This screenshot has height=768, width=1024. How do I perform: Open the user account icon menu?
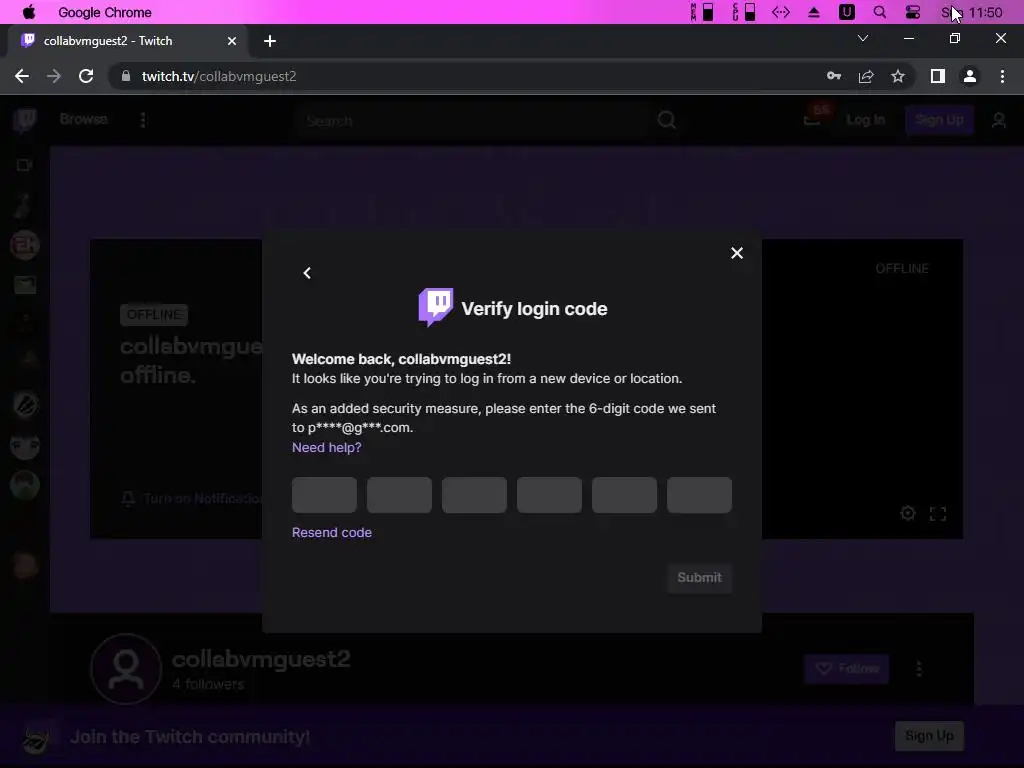(999, 120)
